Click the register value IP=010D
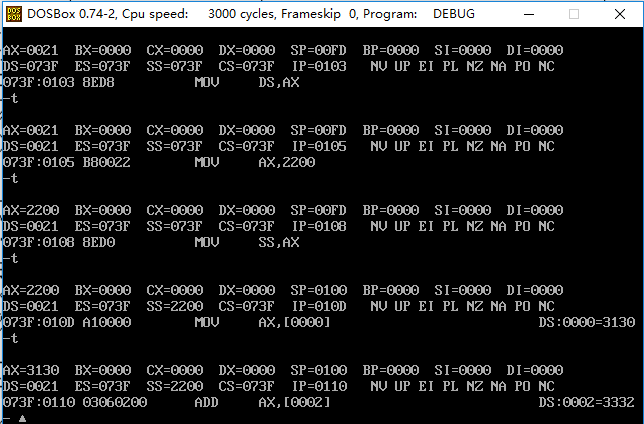644x424 pixels. (319, 306)
